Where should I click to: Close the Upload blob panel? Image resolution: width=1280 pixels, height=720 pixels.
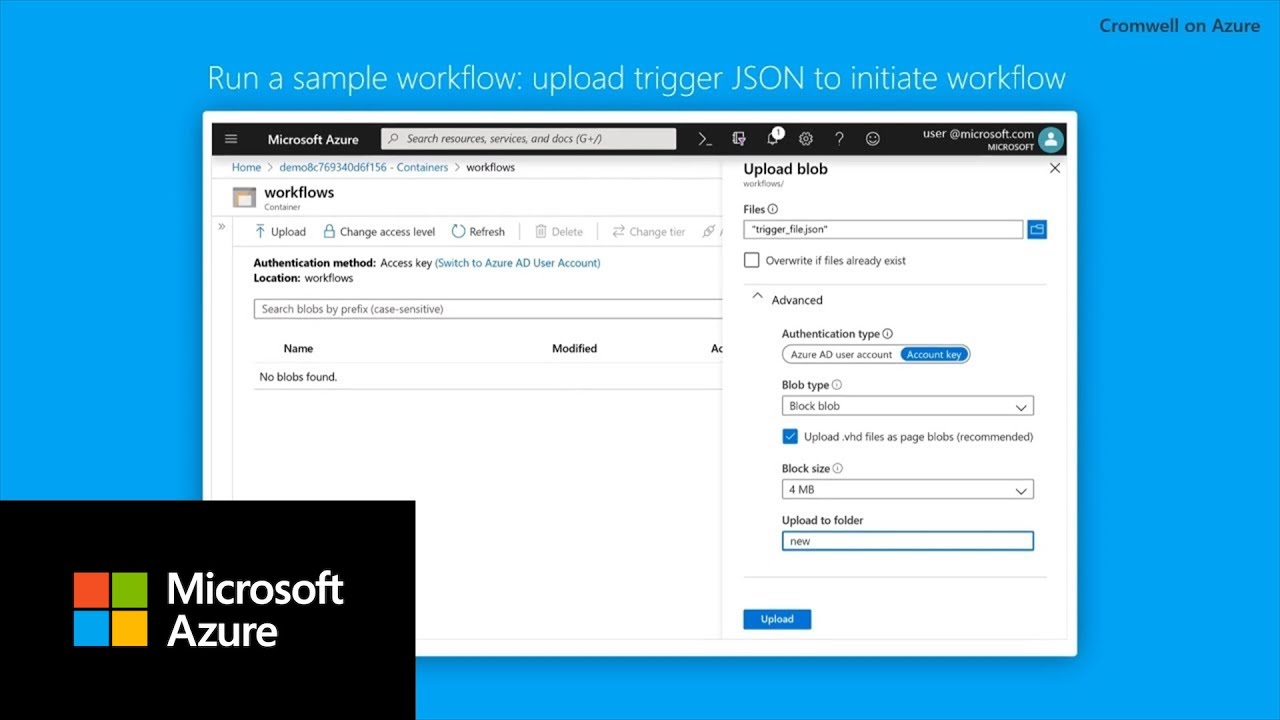pyautogui.click(x=1054, y=169)
